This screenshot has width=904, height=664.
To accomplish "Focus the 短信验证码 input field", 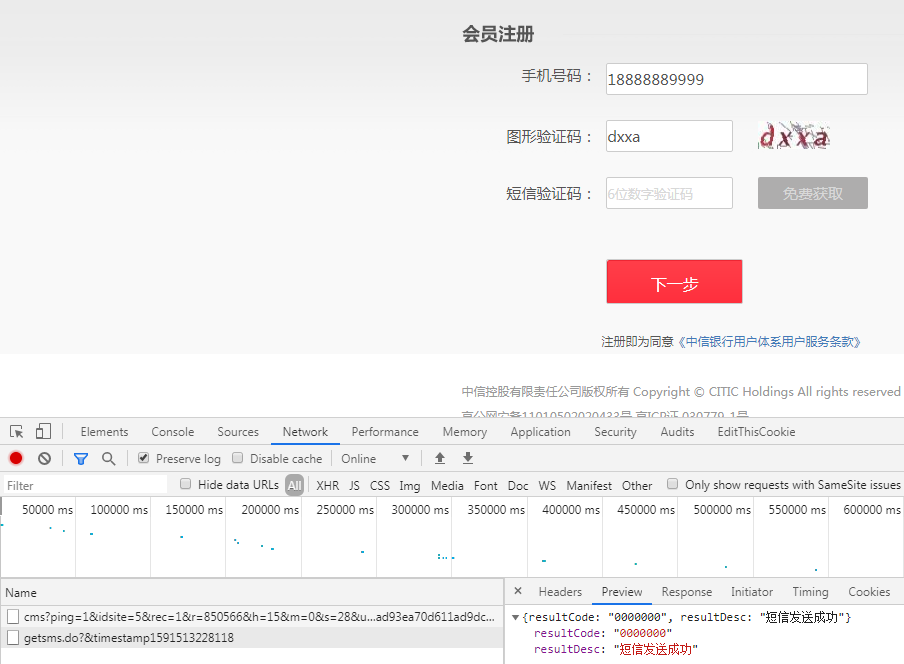I will click(x=669, y=193).
